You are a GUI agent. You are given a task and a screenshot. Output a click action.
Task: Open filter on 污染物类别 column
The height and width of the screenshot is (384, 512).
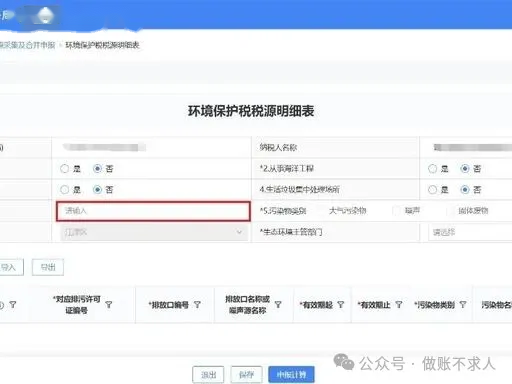(x=463, y=305)
